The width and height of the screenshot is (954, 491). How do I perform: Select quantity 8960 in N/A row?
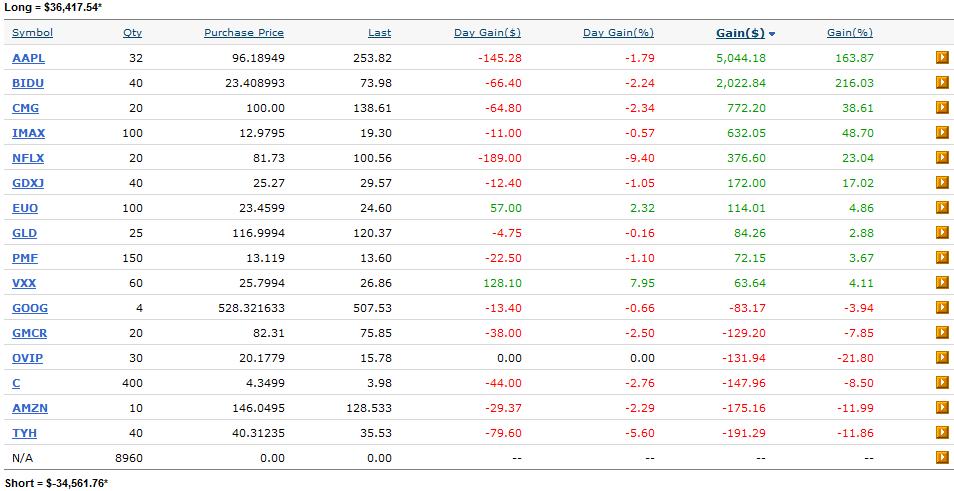pyautogui.click(x=128, y=458)
